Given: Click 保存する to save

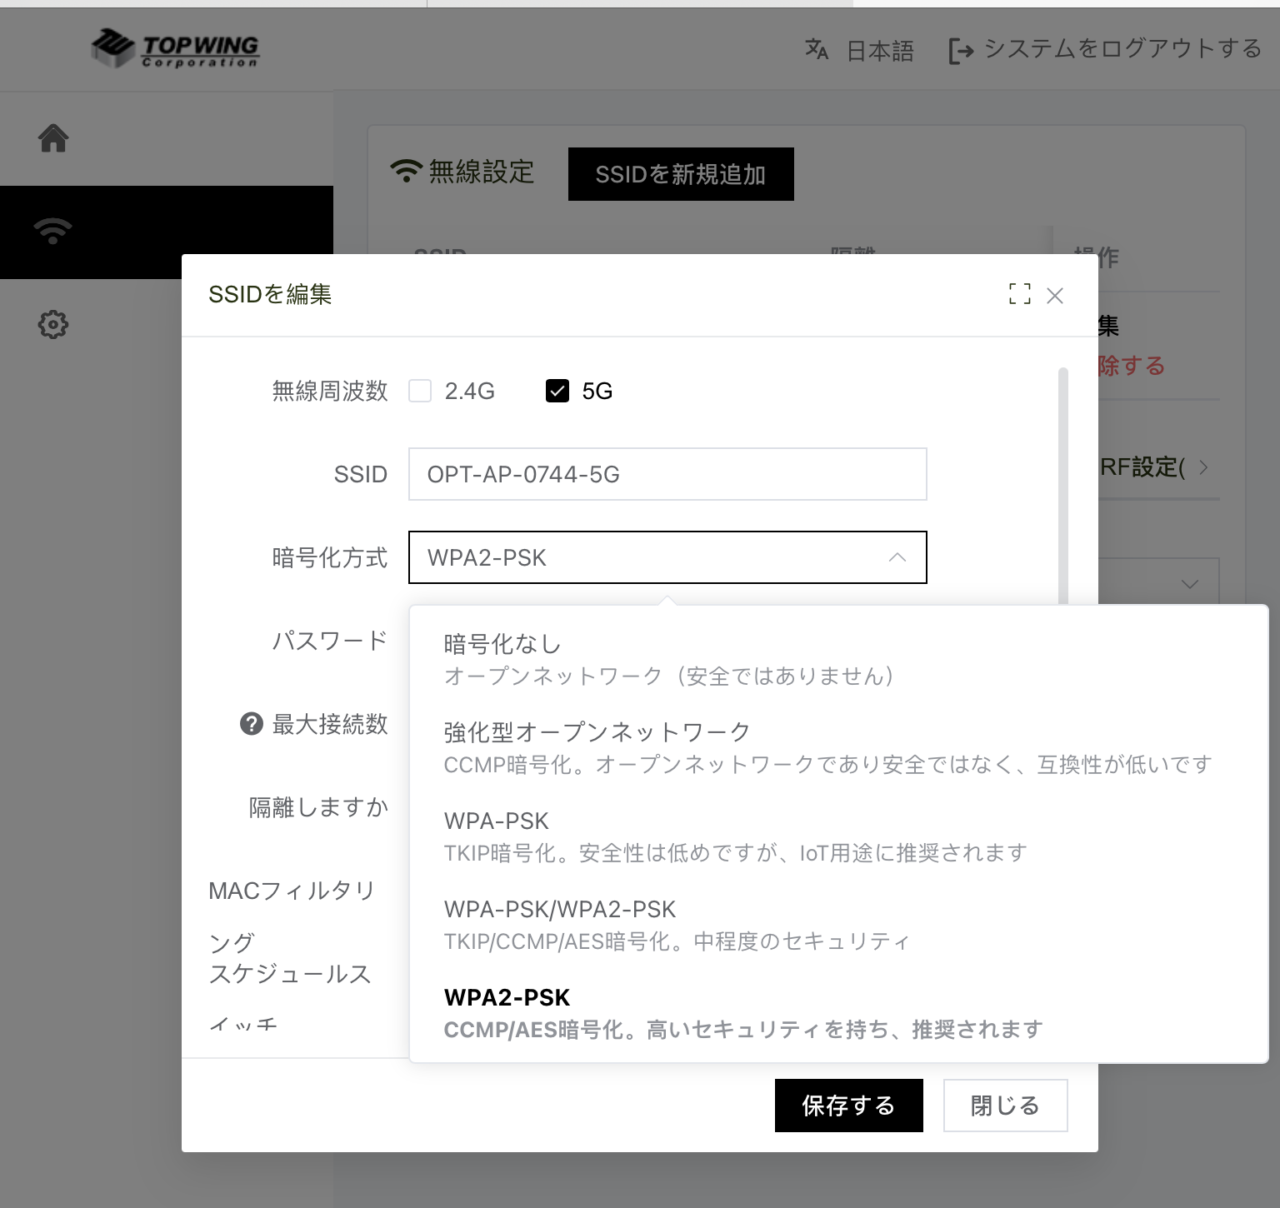Looking at the screenshot, I should [849, 1105].
